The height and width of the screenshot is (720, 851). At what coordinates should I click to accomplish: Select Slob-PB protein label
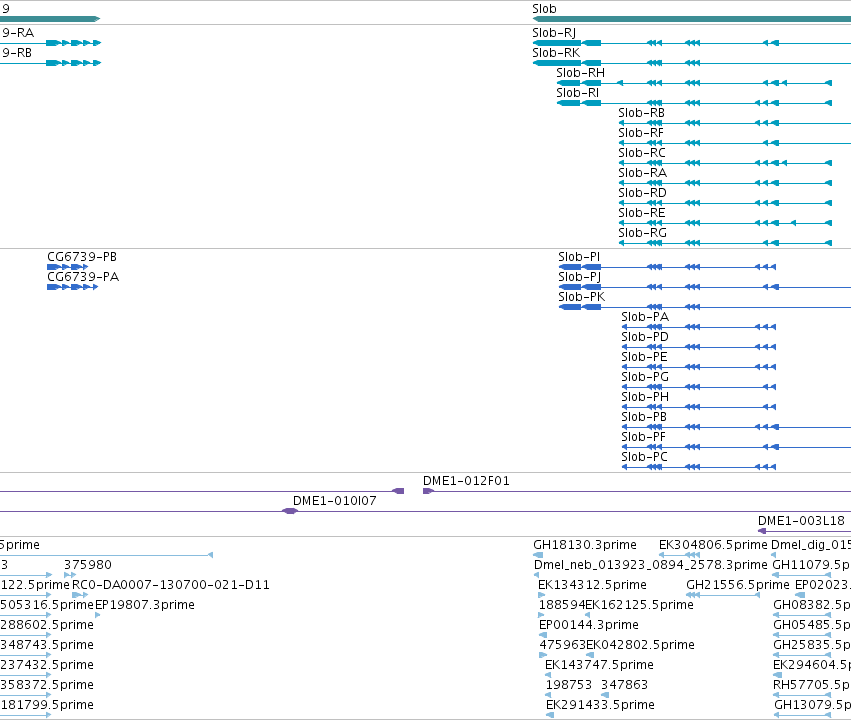pos(644,417)
